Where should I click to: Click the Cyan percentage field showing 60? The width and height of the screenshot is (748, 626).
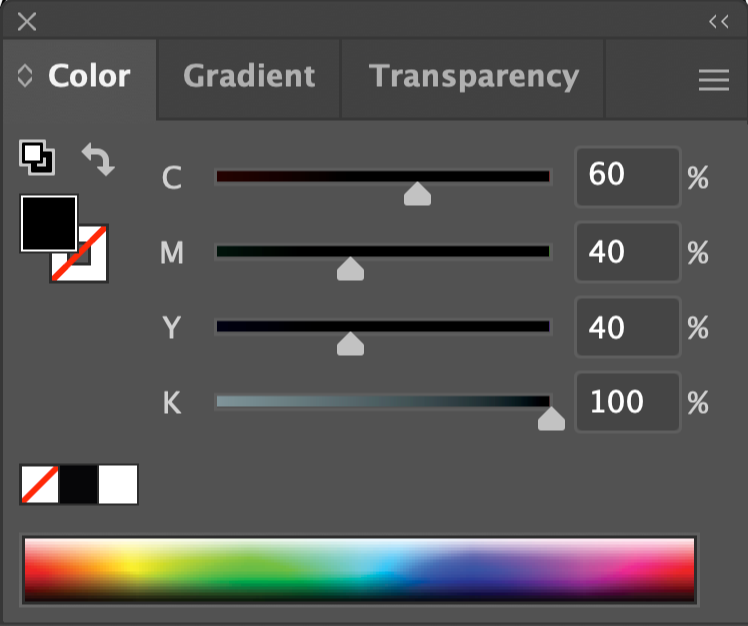click(626, 176)
